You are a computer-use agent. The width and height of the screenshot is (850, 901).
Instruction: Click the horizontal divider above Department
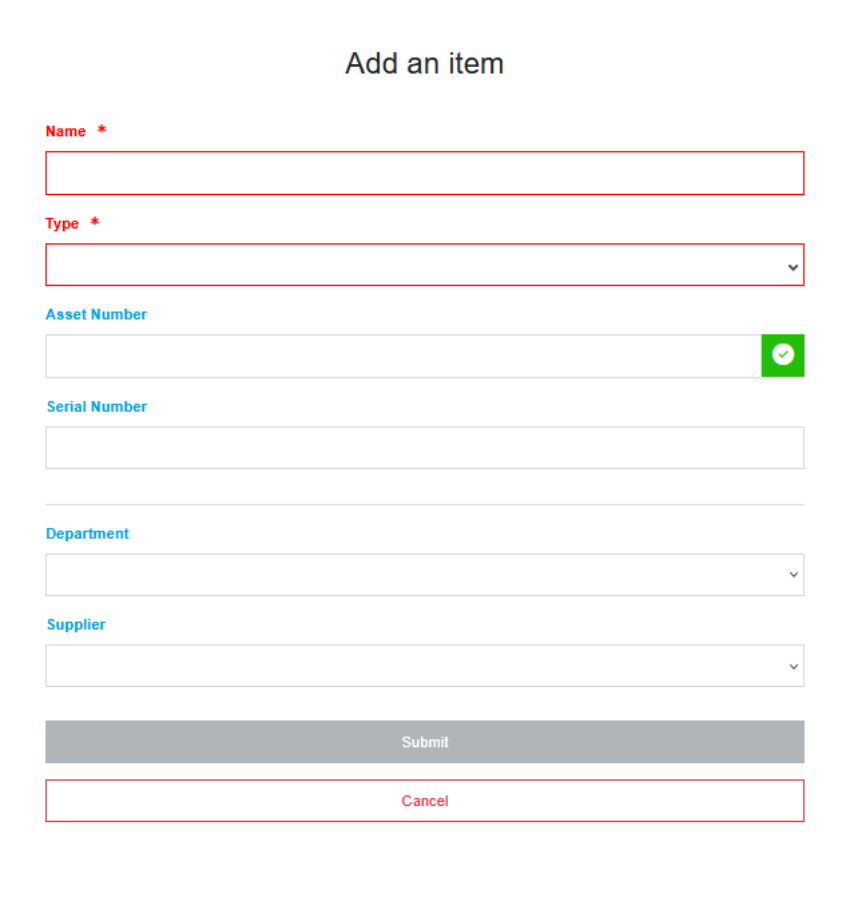tap(424, 504)
